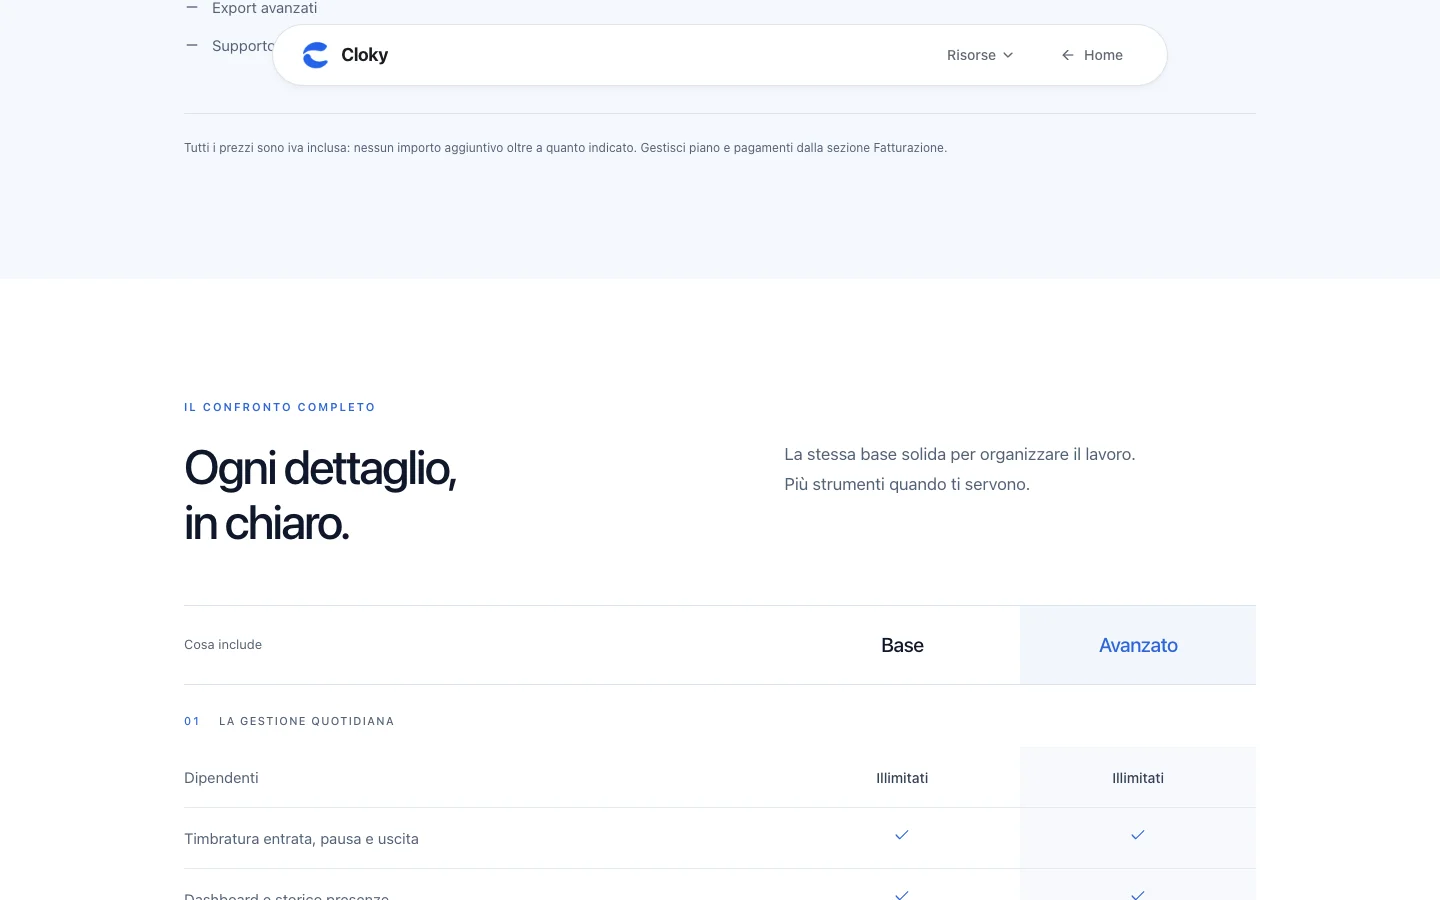
Task: Click the pricing note mentioning Fatturazione
Action: click(565, 148)
